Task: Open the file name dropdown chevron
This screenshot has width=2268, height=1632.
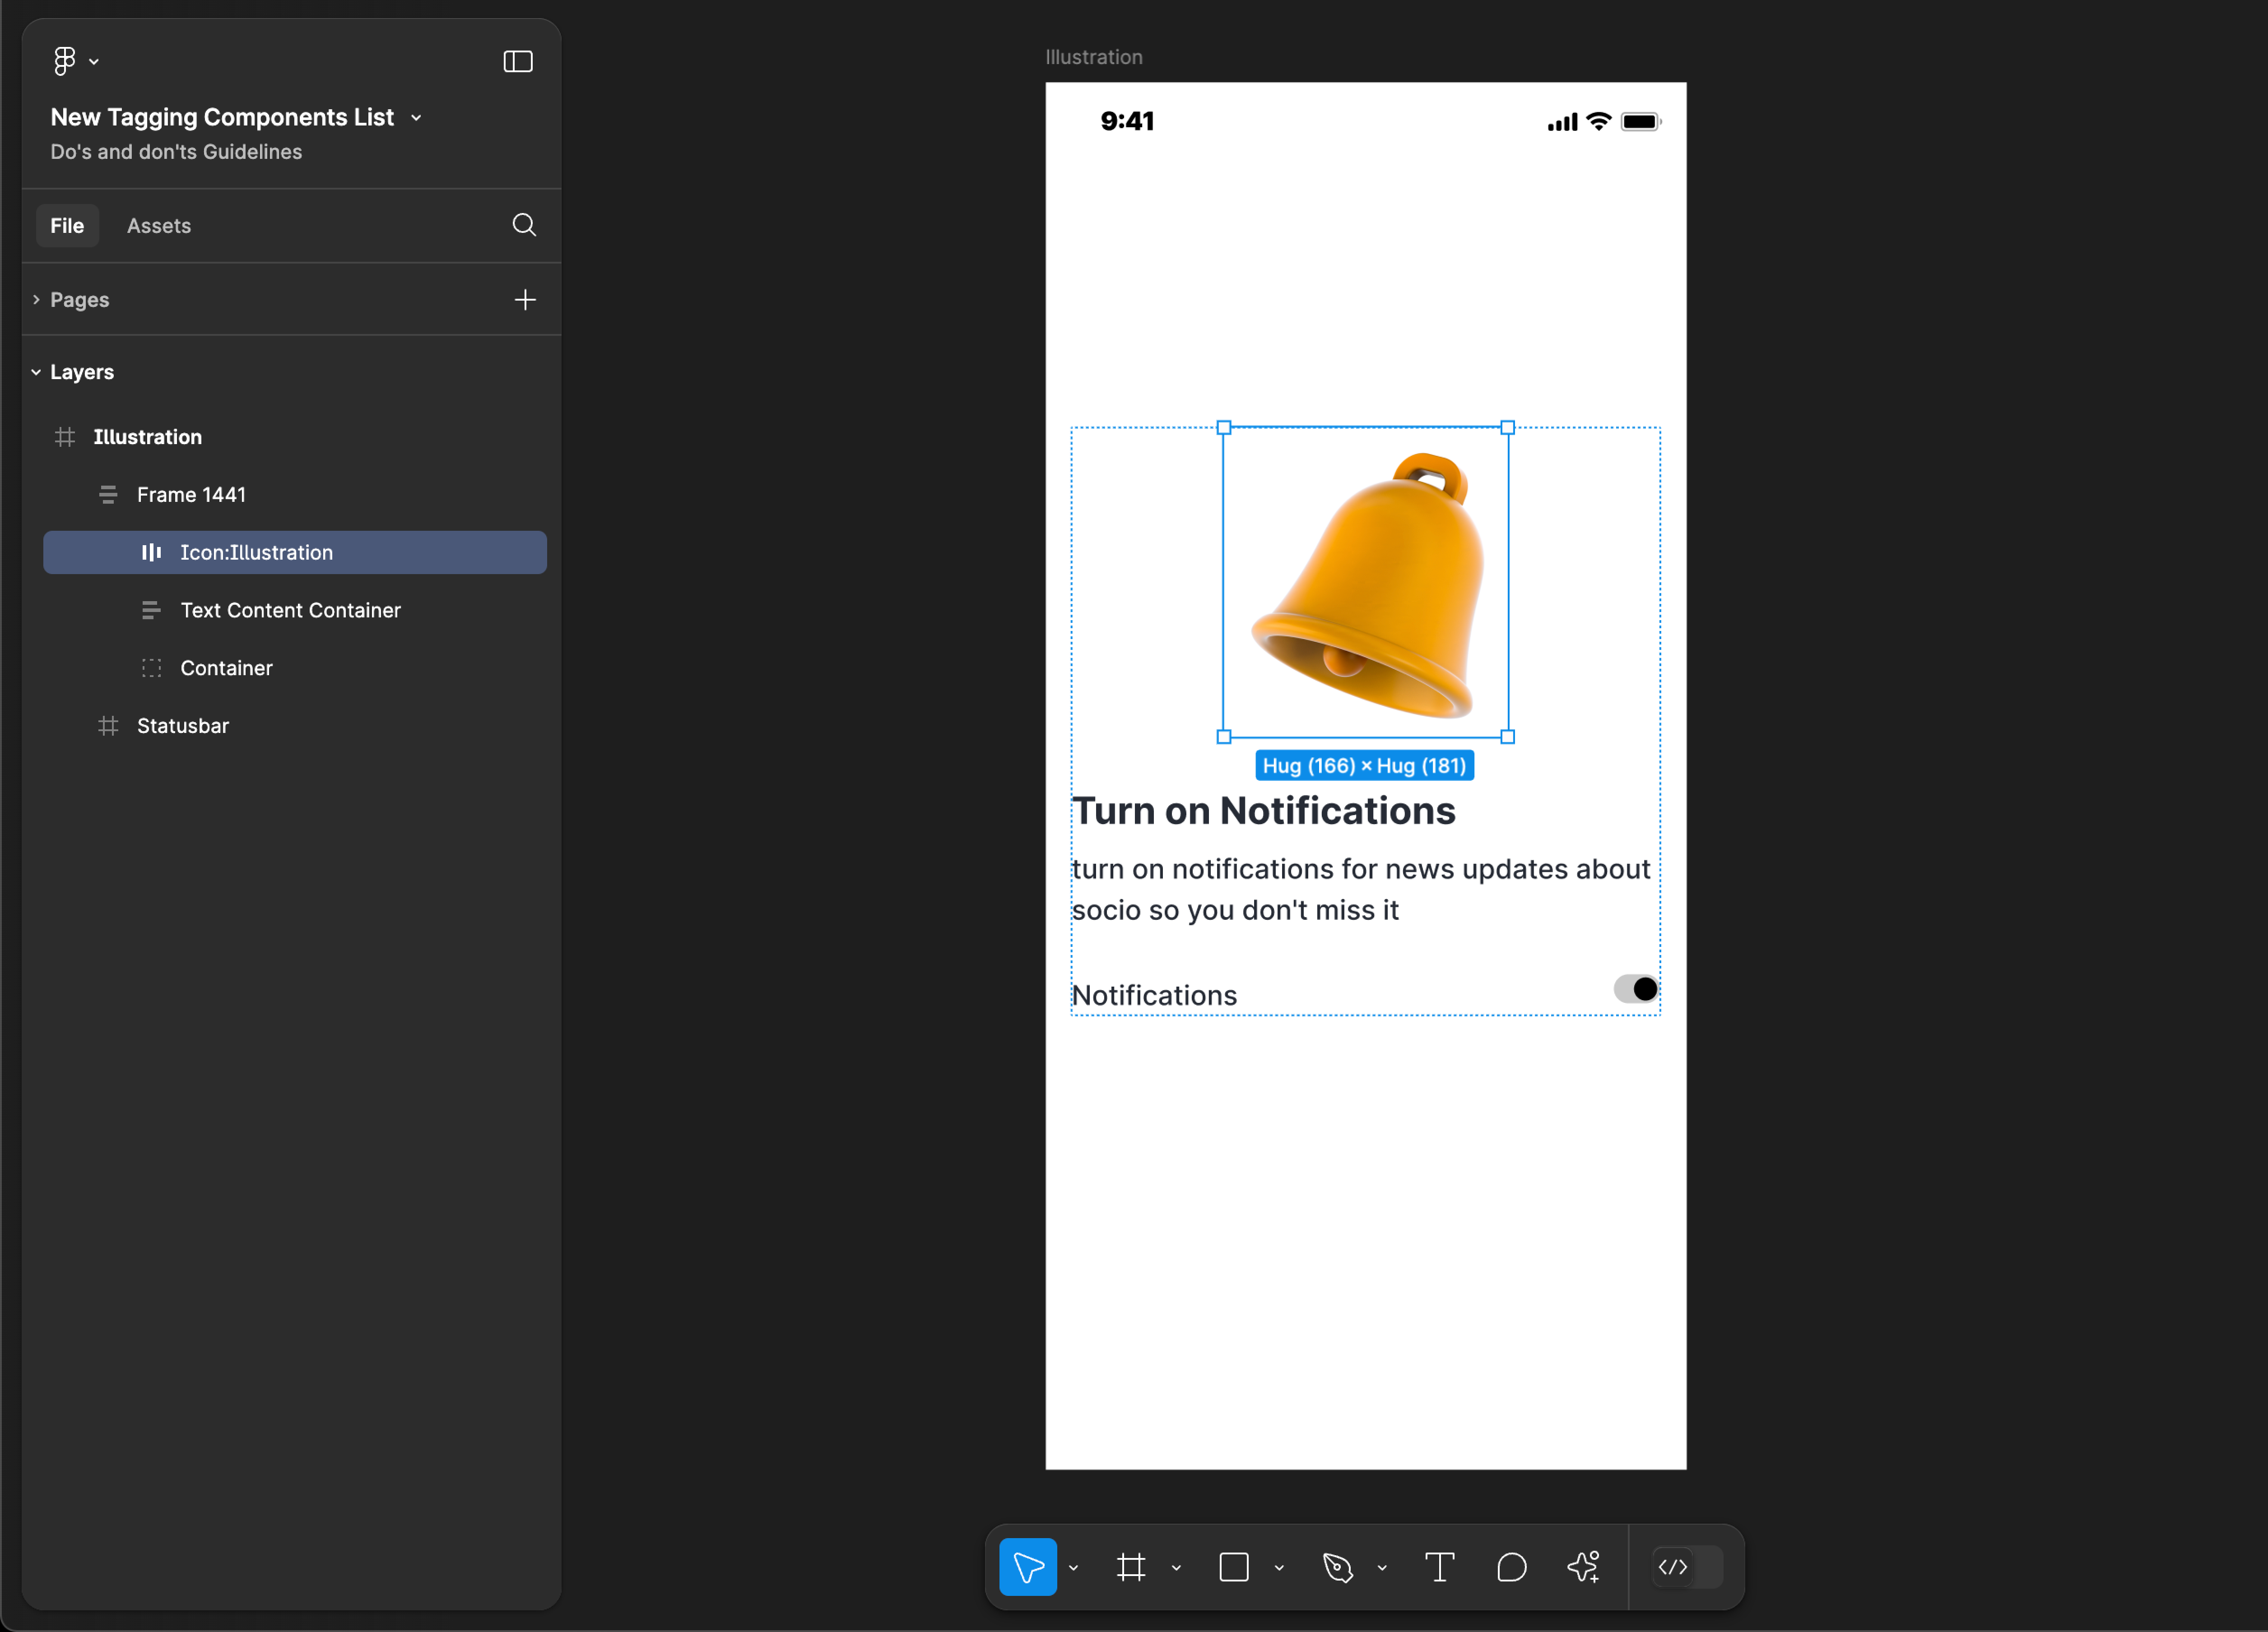Action: [x=416, y=118]
